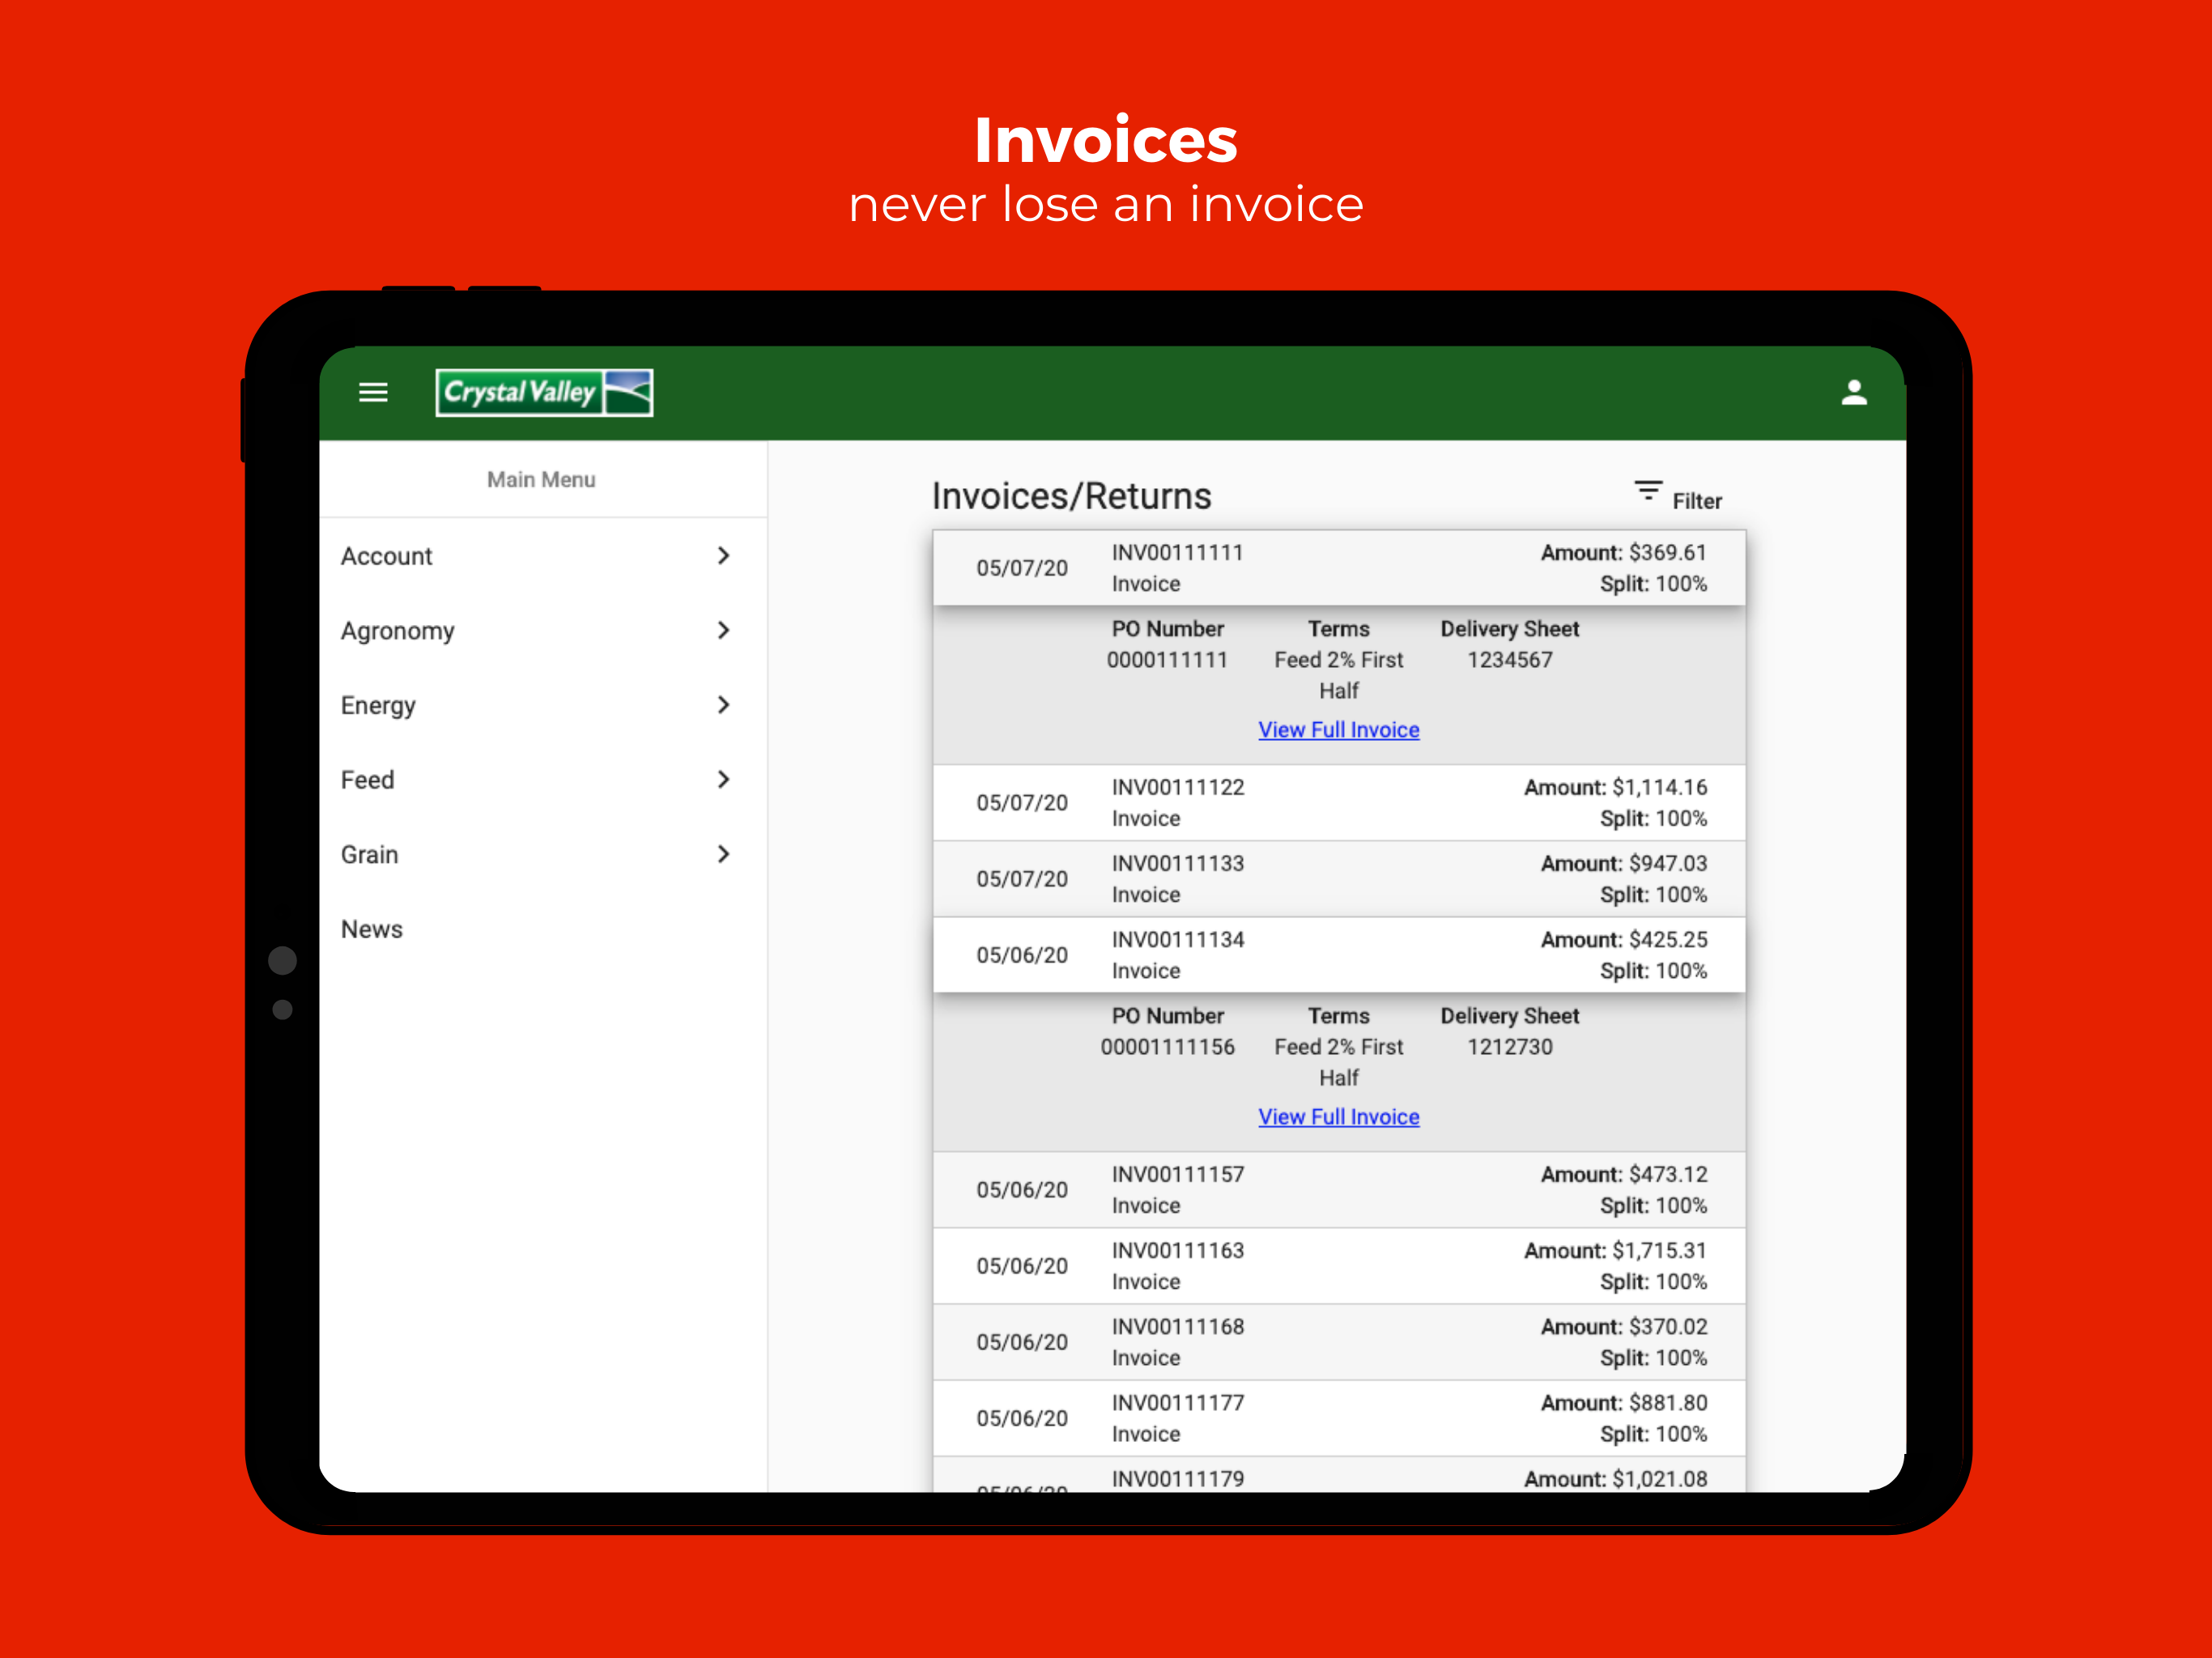Open the hamburger menu icon
The width and height of the screenshot is (2212, 1658).
click(x=373, y=393)
